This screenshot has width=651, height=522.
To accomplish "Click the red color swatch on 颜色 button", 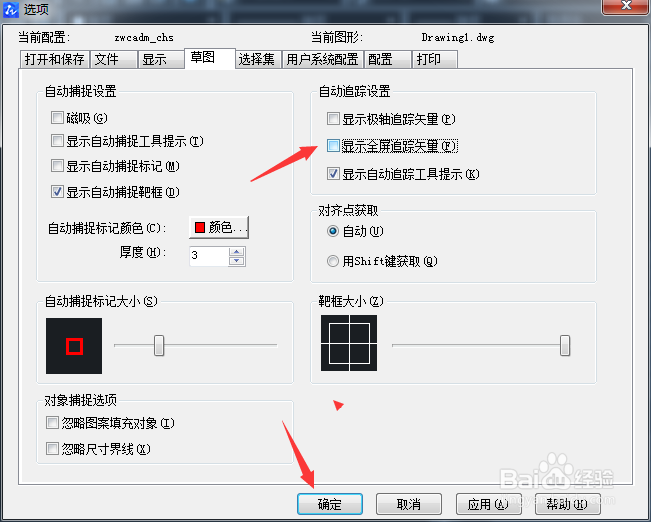I will pos(200,227).
